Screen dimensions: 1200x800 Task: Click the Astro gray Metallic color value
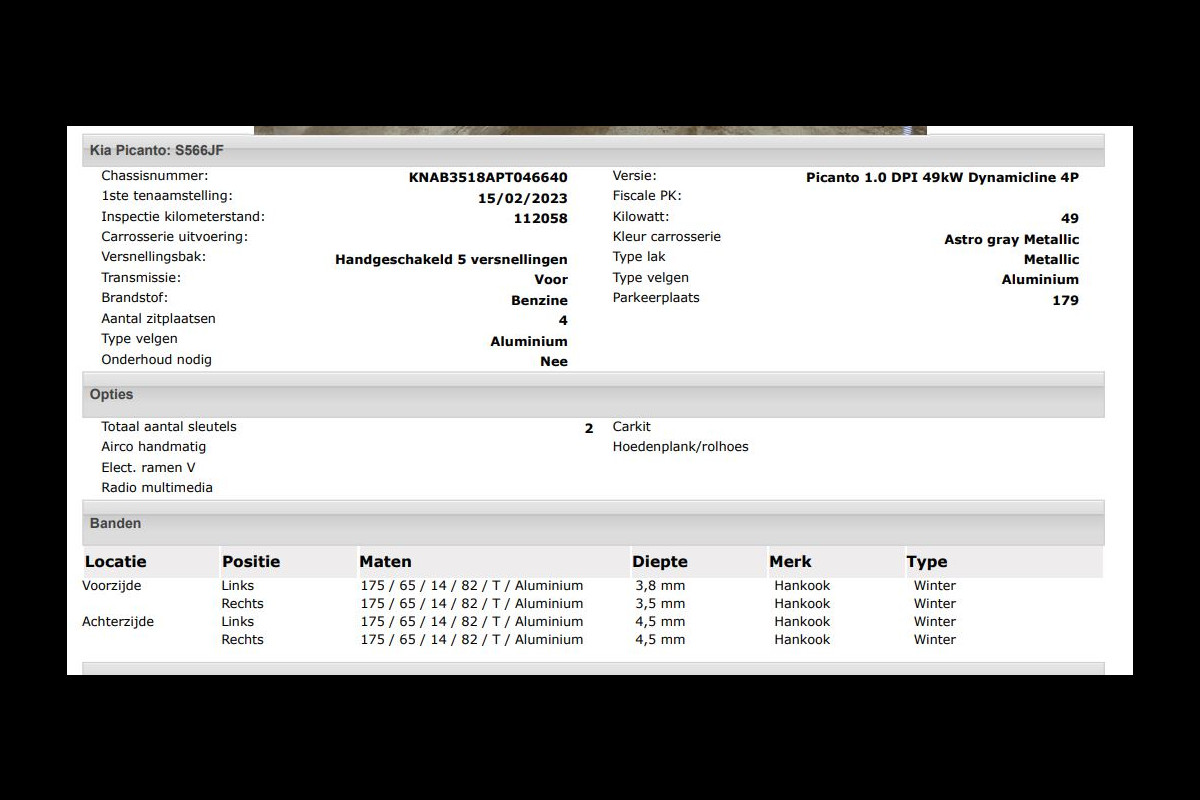pyautogui.click(x=1011, y=240)
